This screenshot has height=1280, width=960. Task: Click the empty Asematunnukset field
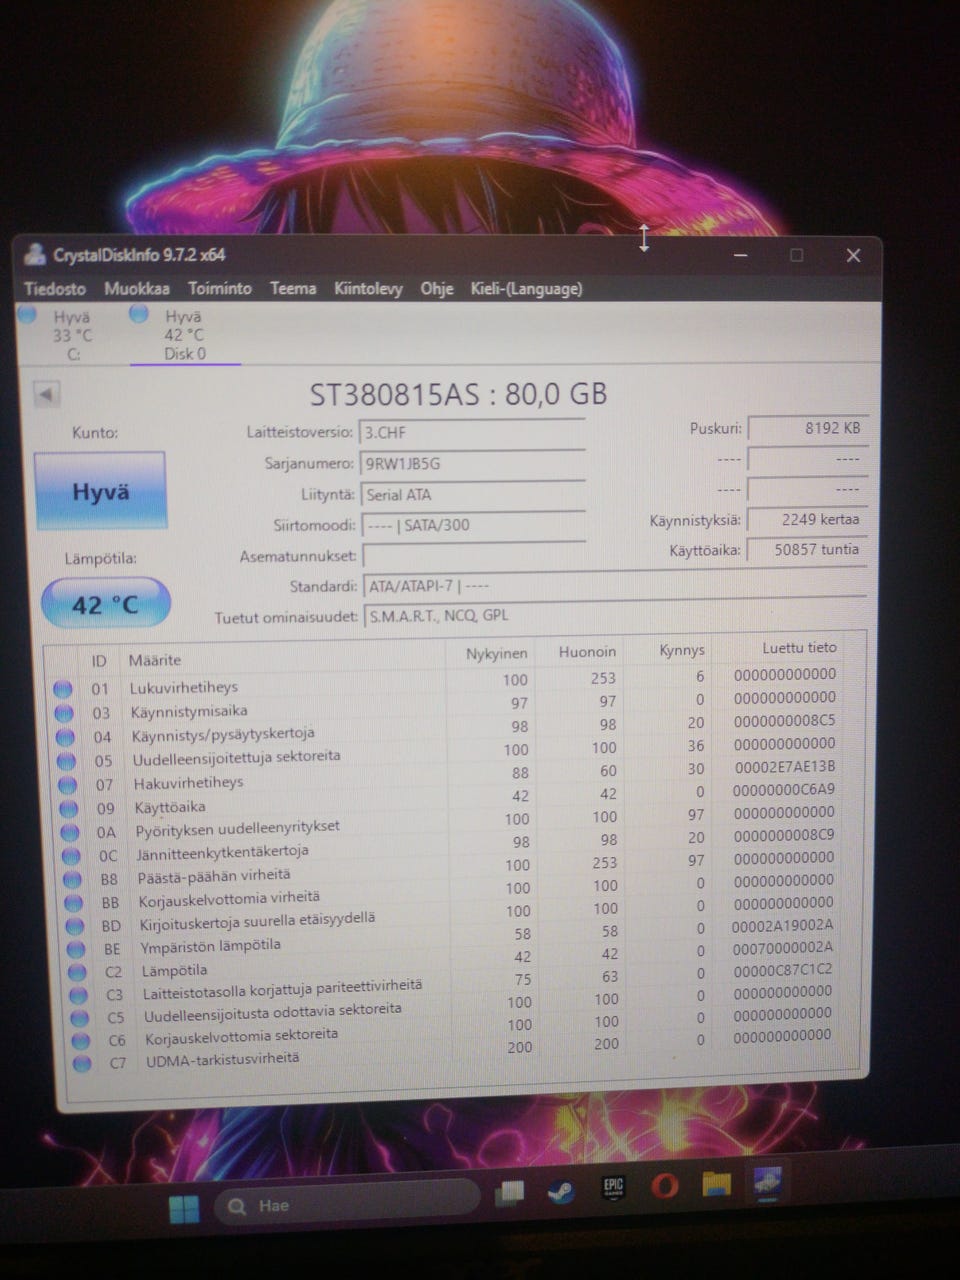472,555
